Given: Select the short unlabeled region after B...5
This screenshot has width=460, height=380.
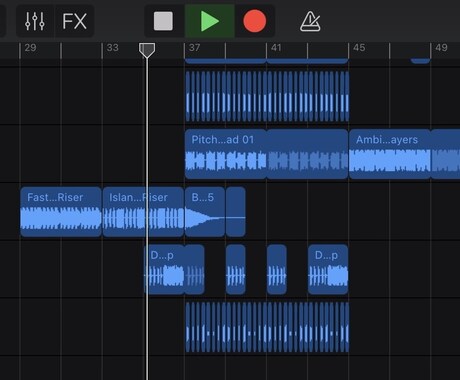Looking at the screenshot, I should (236, 212).
